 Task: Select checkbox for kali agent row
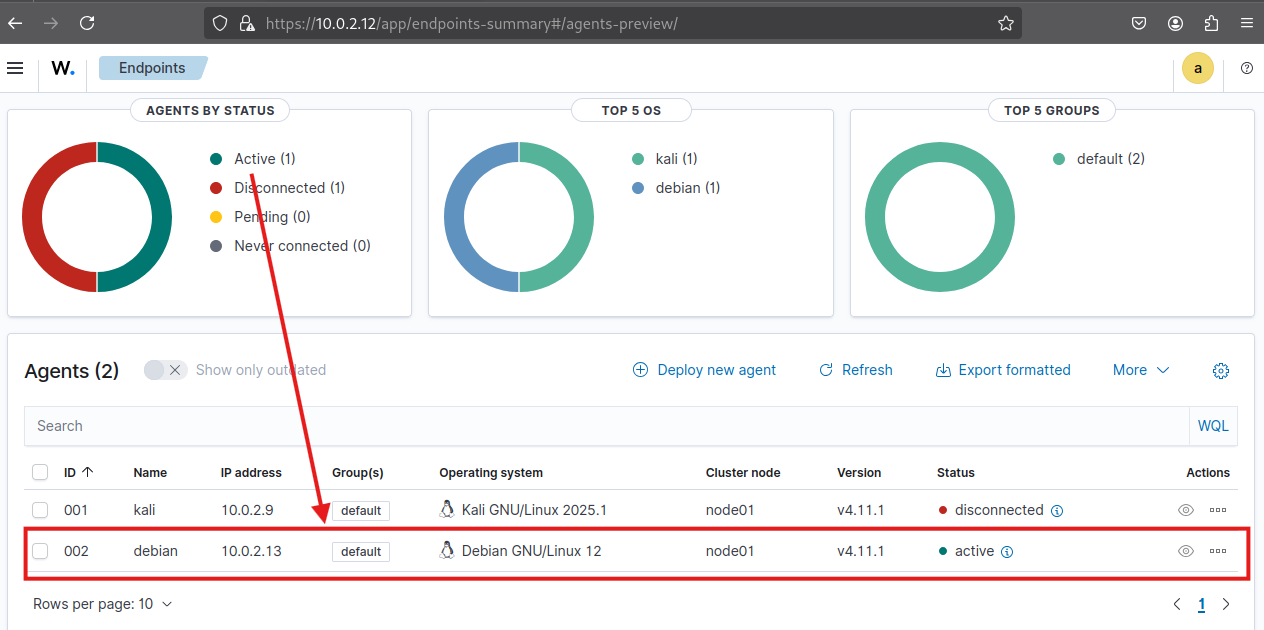click(40, 510)
